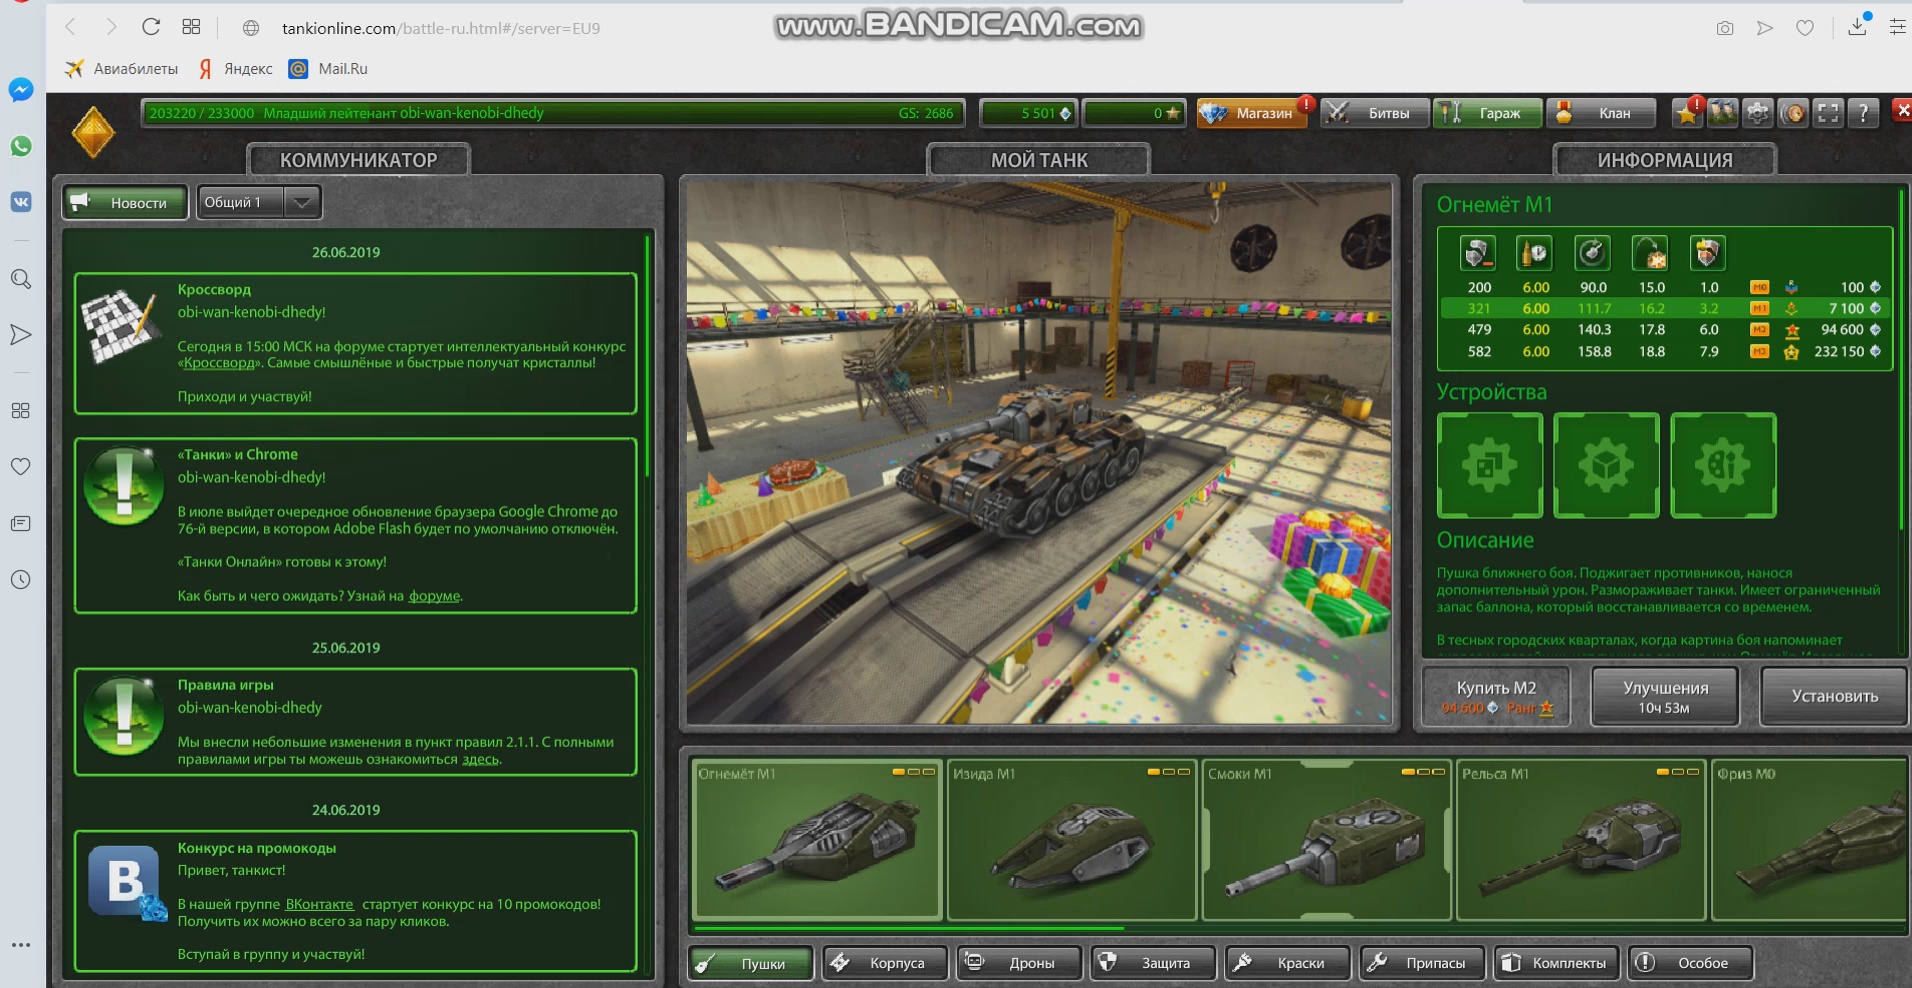The image size is (1912, 988).
Task: Switch to Особое special category
Action: pyautogui.click(x=1690, y=963)
